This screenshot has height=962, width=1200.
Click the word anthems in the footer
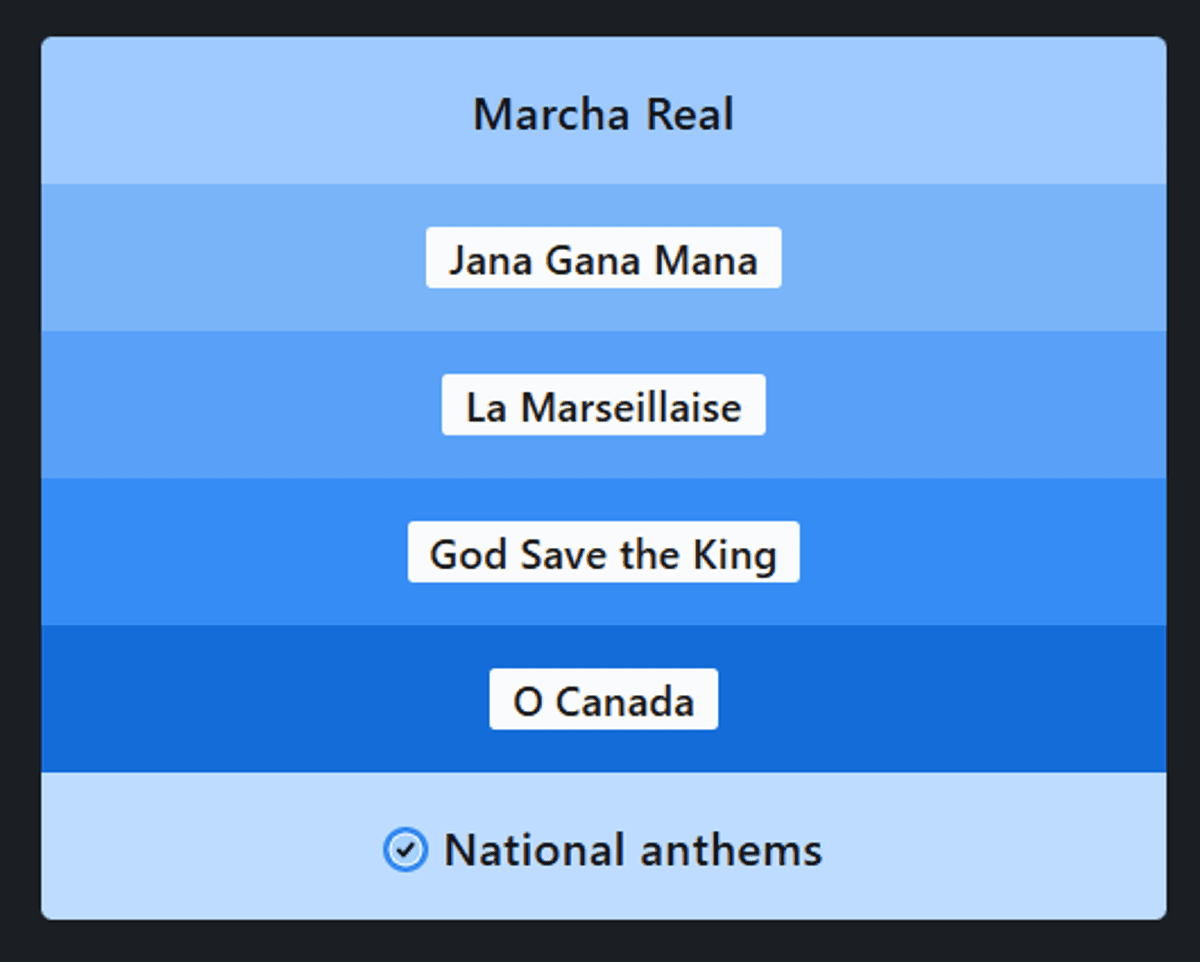[730, 850]
